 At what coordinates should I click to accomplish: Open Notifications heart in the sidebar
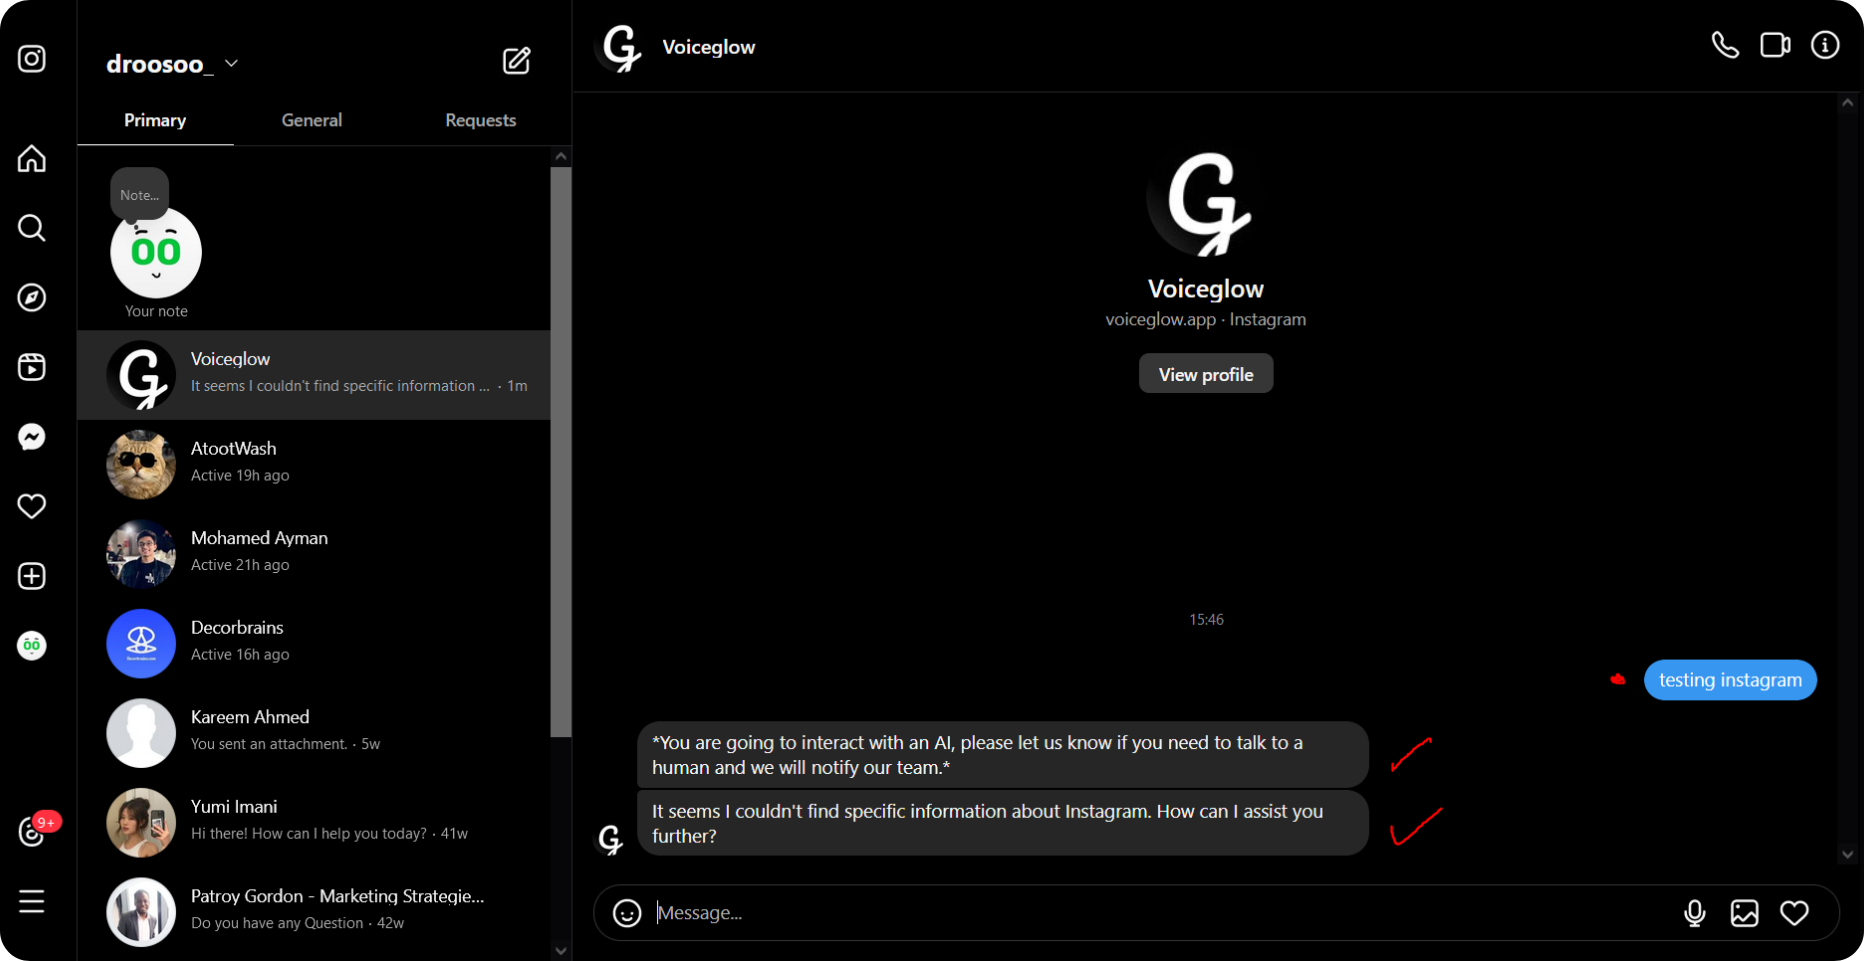(32, 506)
